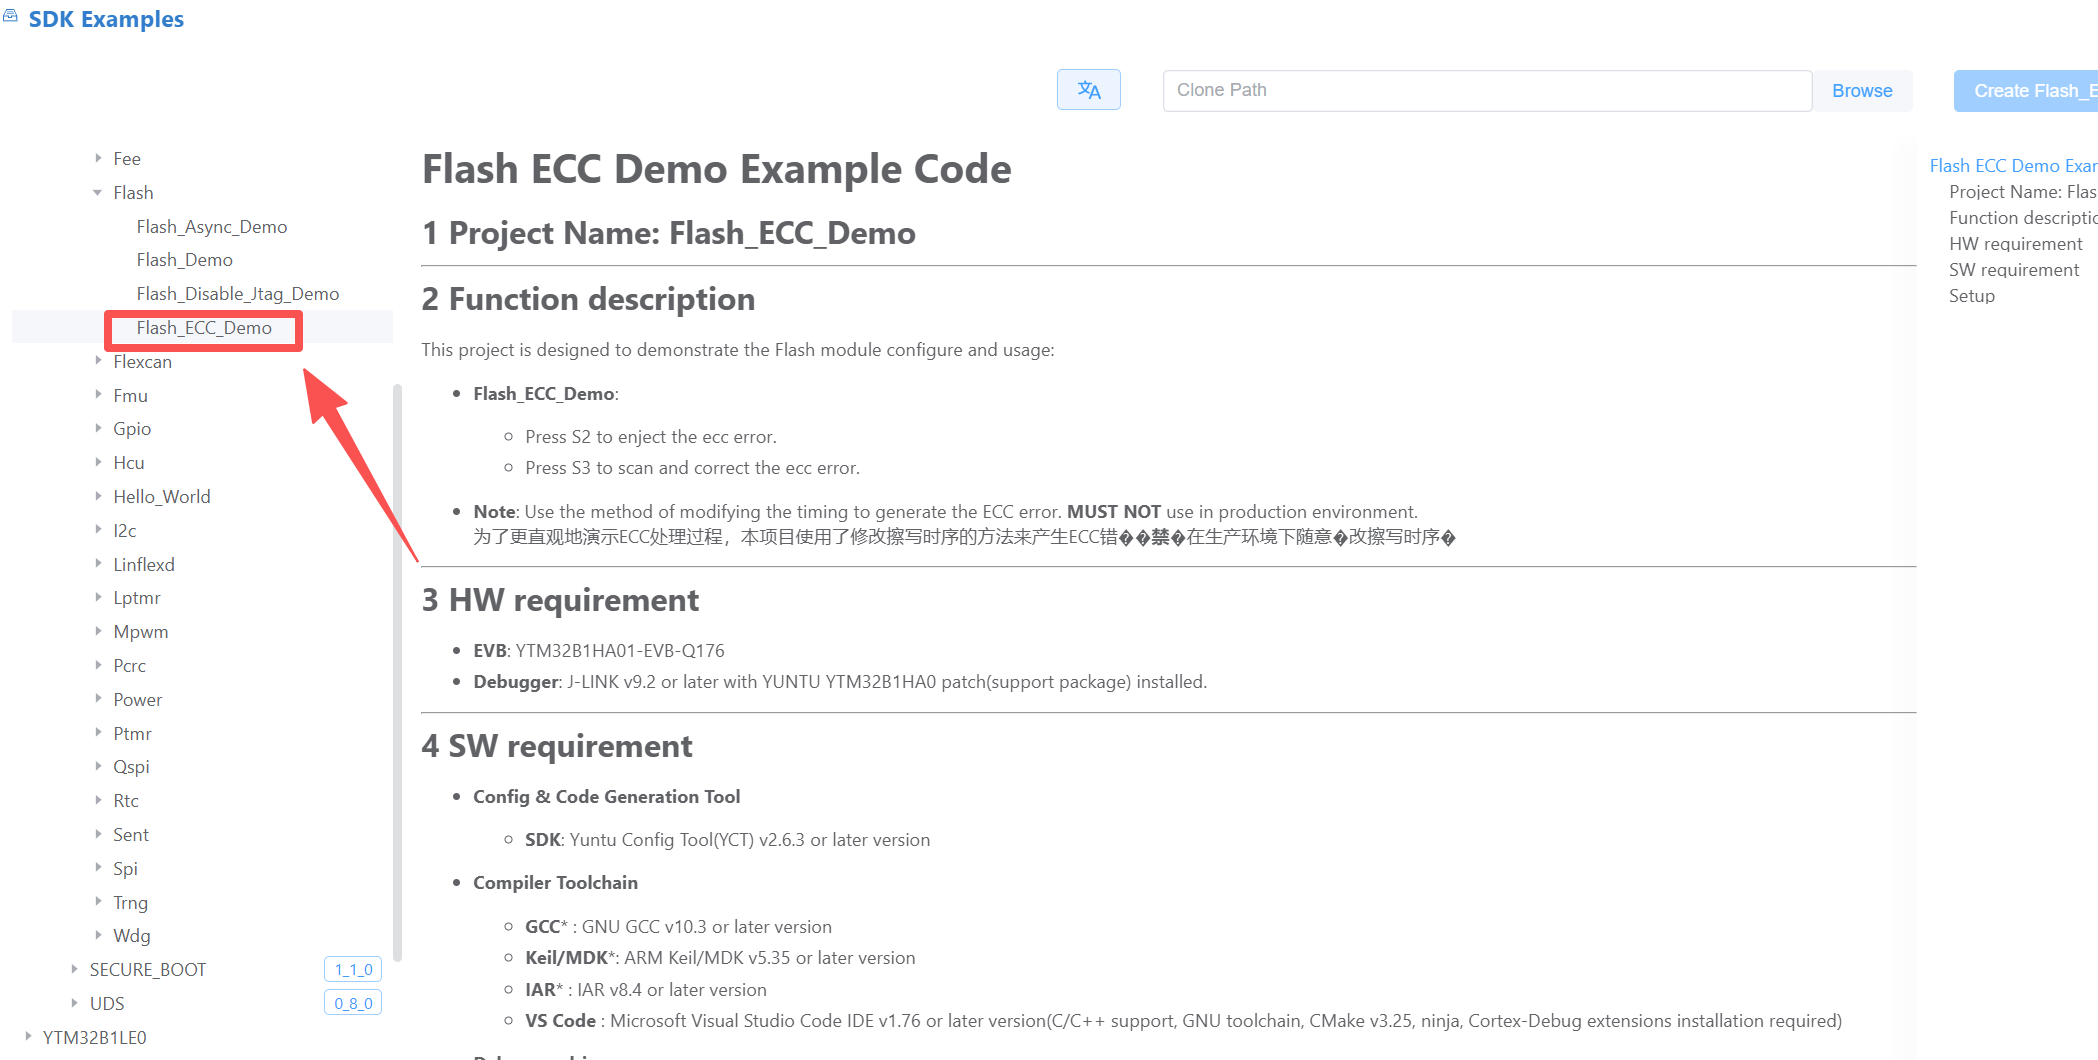Expand the Fee tree node

[x=98, y=159]
